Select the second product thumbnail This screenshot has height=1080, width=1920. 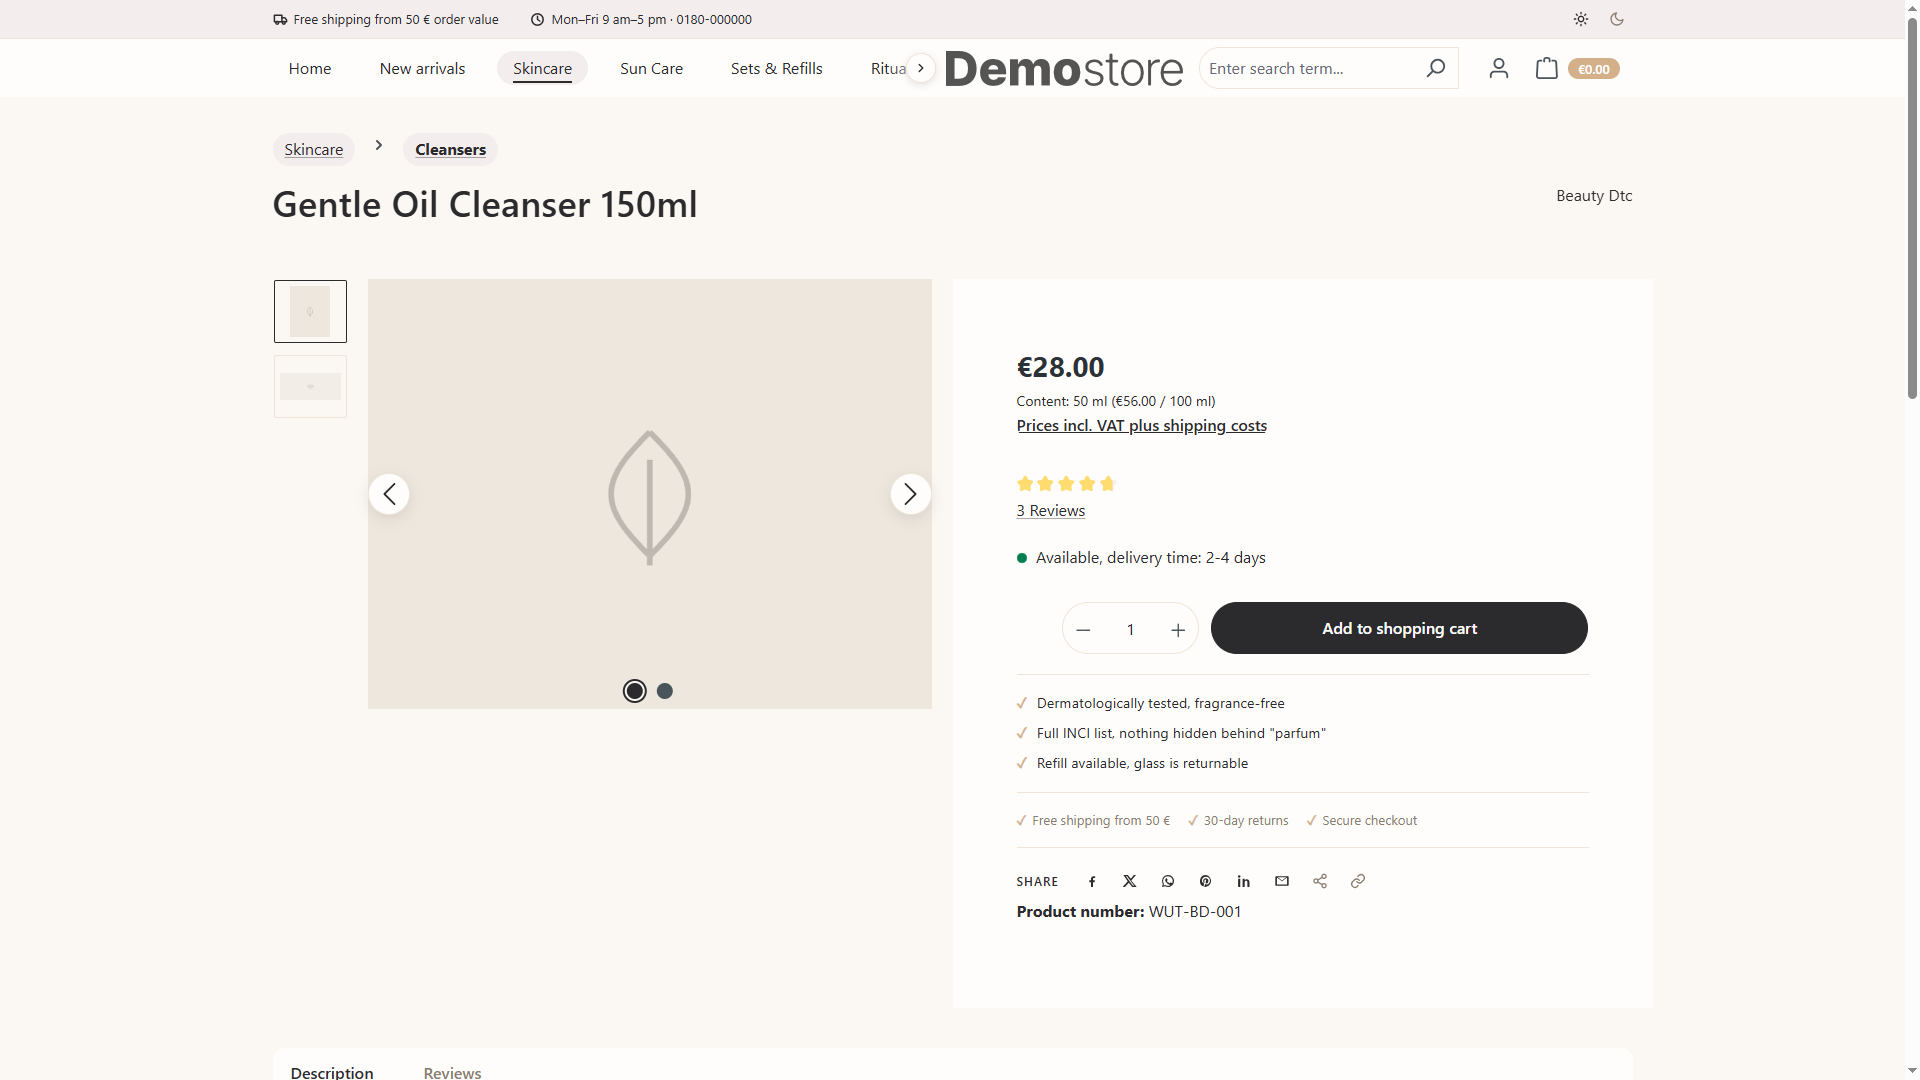310,386
